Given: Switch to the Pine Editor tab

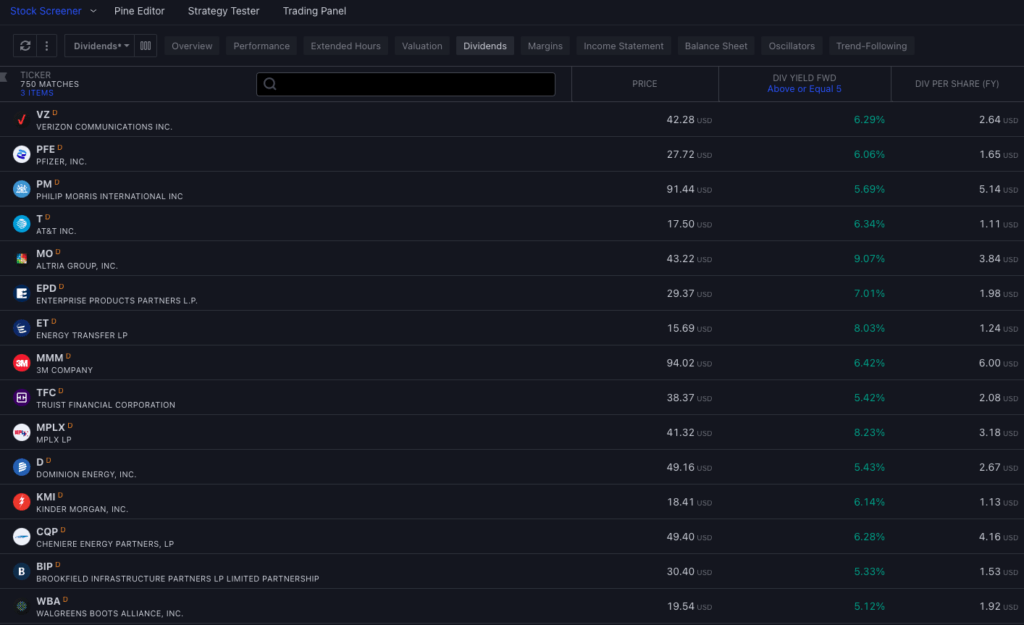Looking at the screenshot, I should pos(139,11).
